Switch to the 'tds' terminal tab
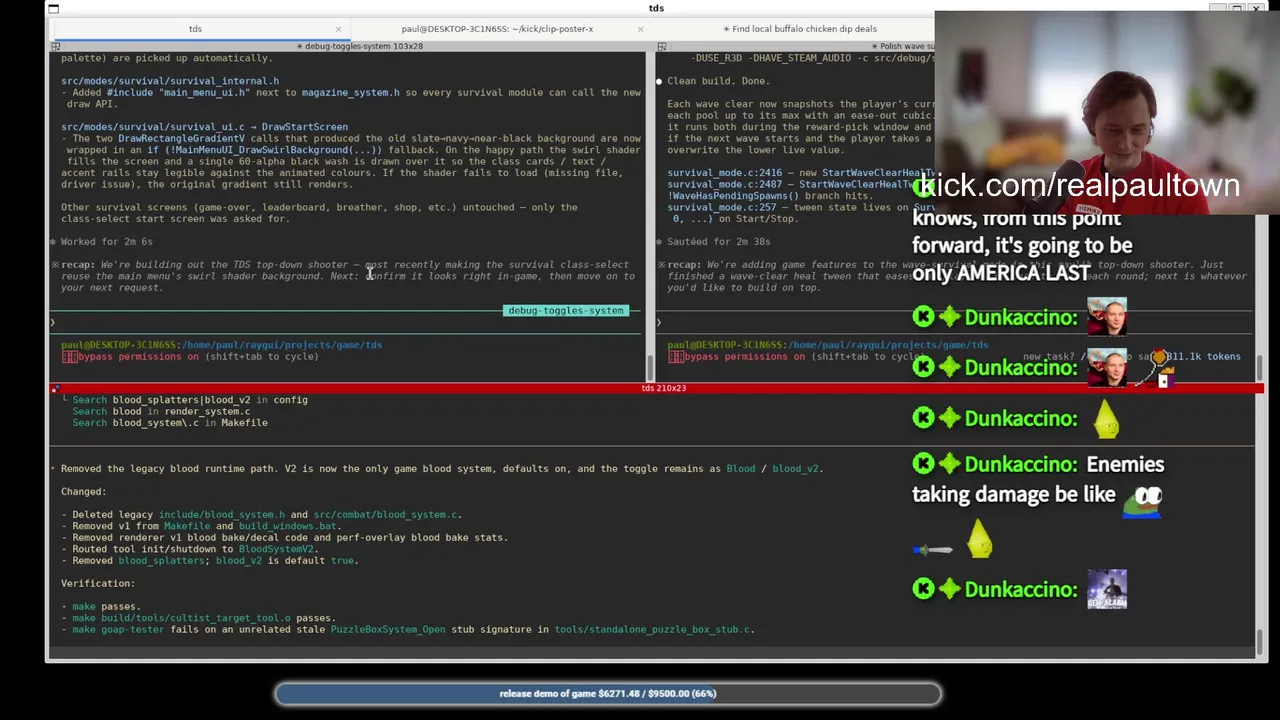Image resolution: width=1280 pixels, height=720 pixels. click(x=195, y=29)
